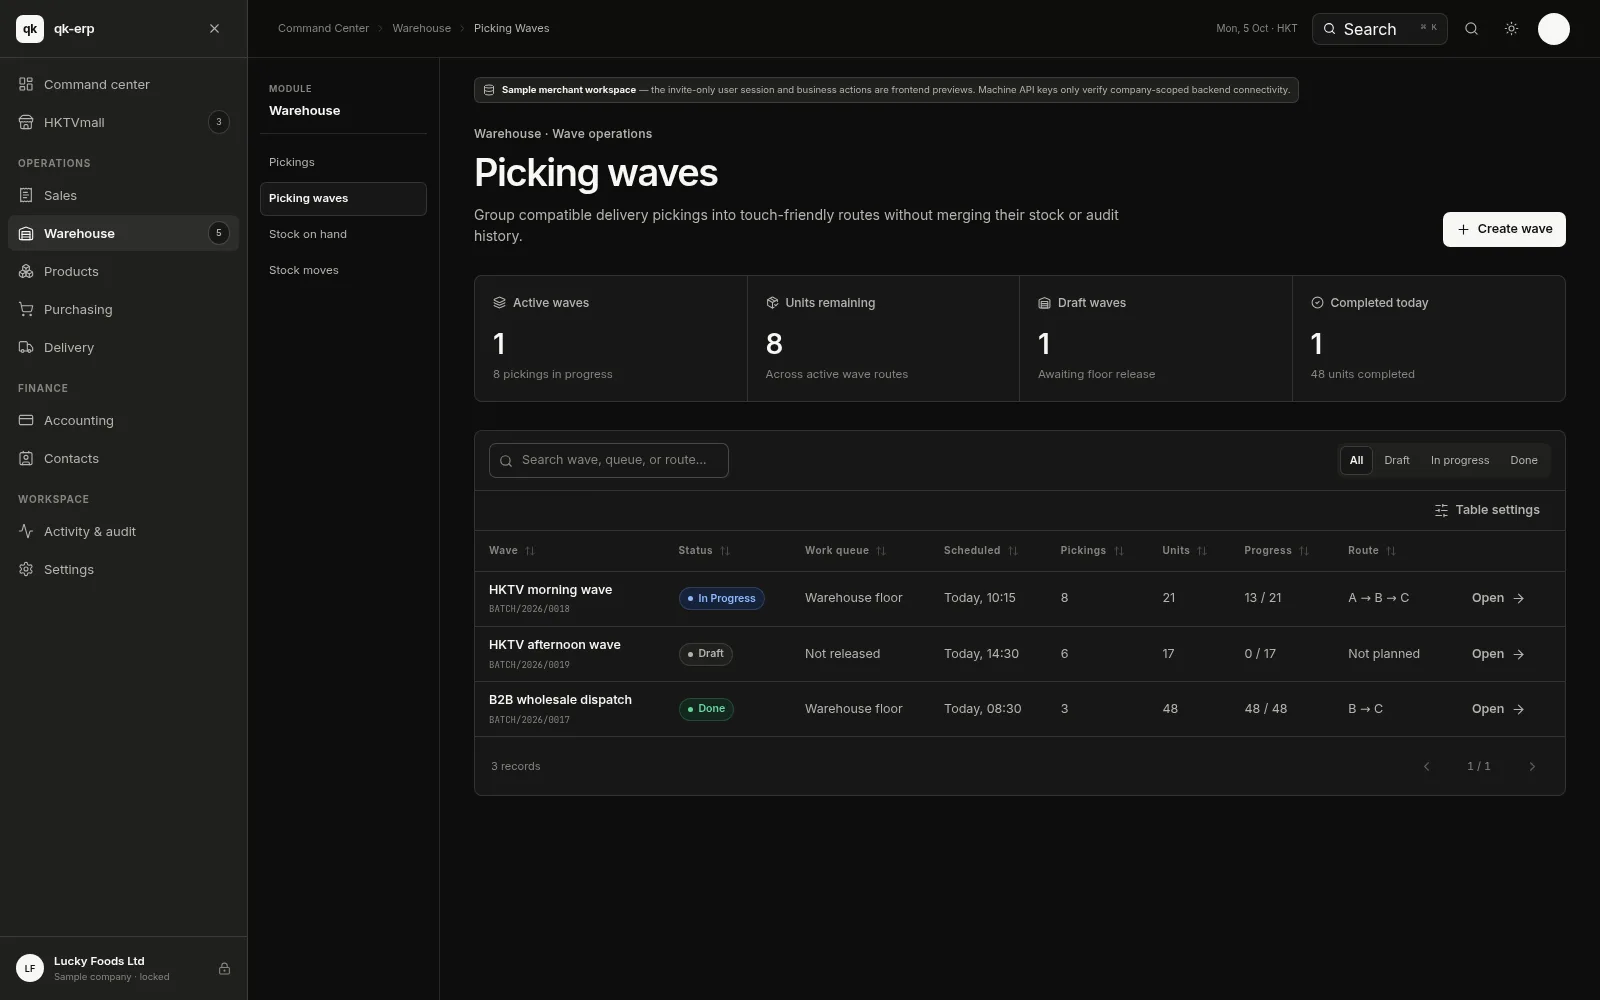
Task: Click the lock icon beside Lucky Foods Ltd
Action: click(224, 968)
